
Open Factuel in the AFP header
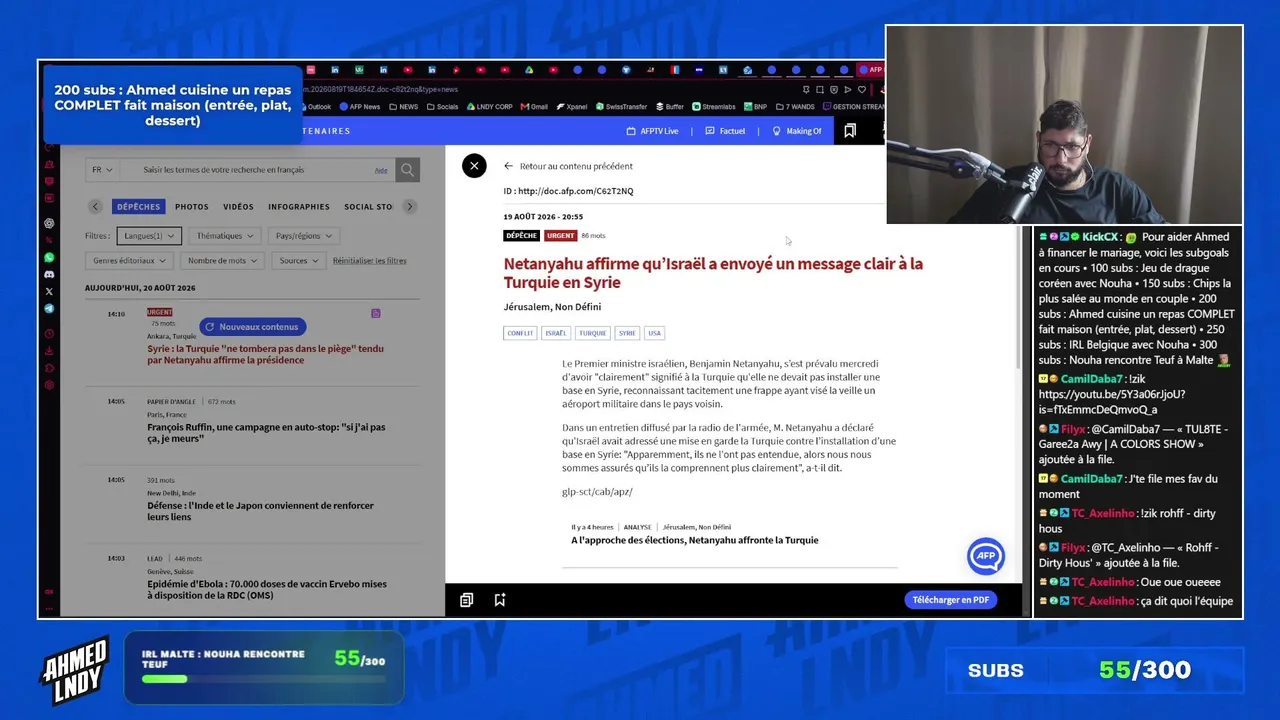tap(725, 131)
